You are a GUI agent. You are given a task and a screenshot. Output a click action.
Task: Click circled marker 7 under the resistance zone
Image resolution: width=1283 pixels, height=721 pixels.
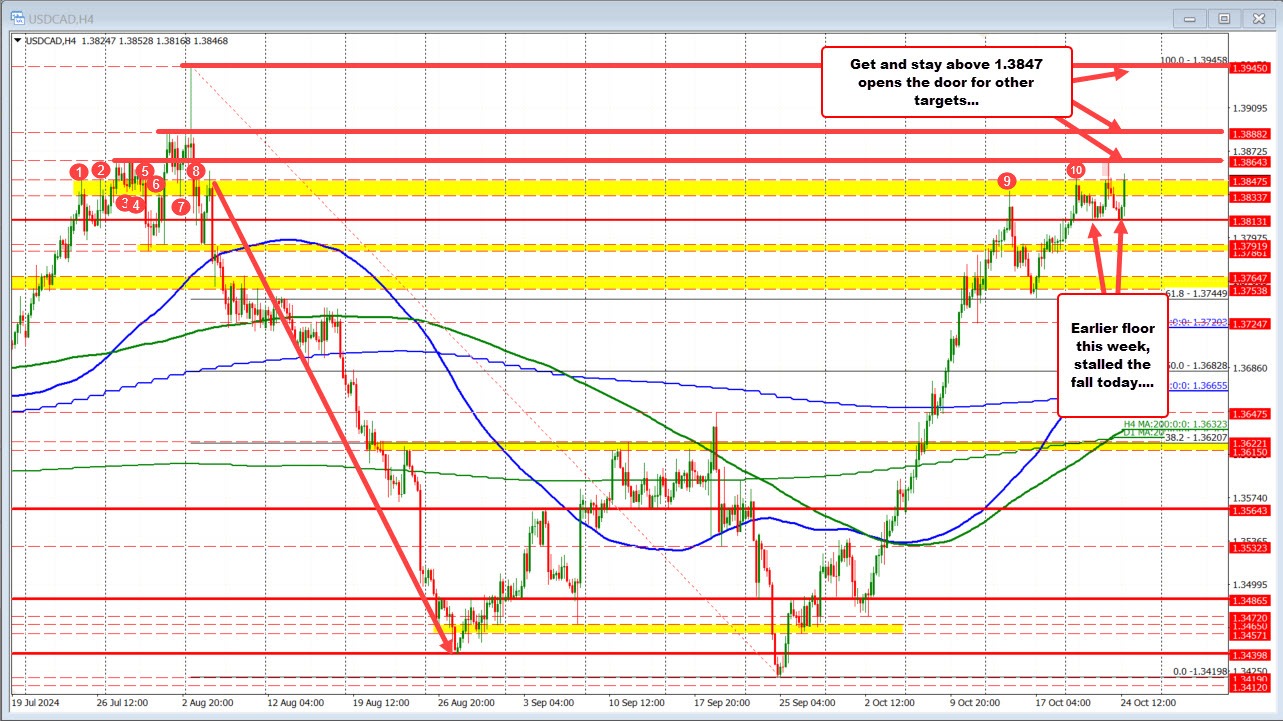181,206
